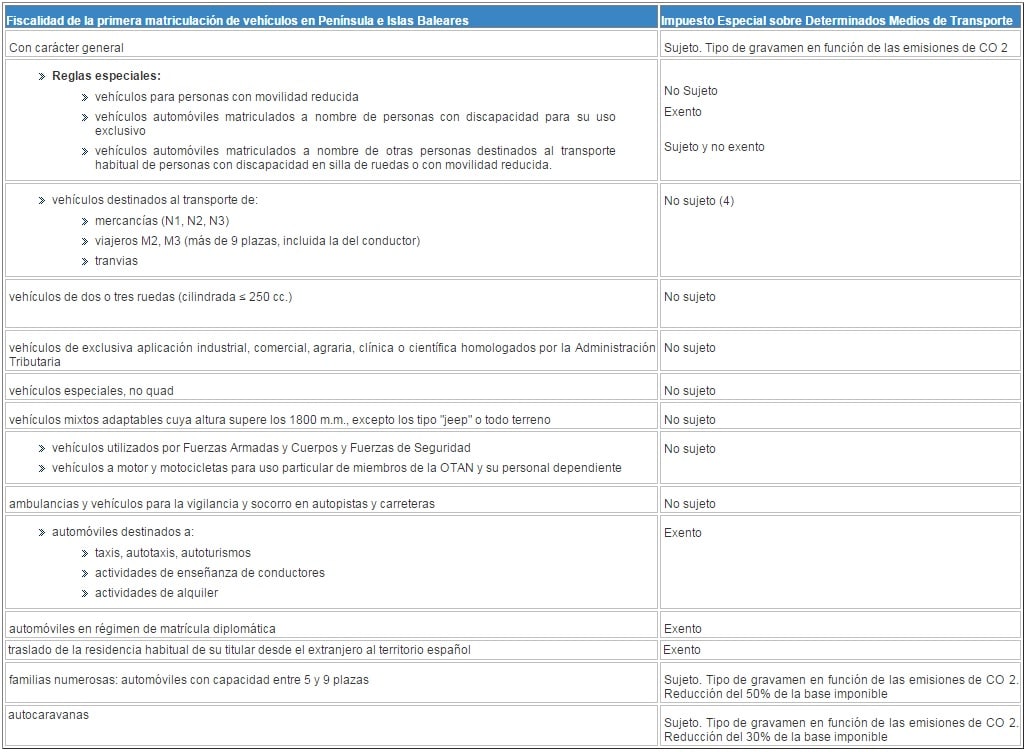
Task: Click the 'Reglas especiales:' heading
Action: click(x=106, y=76)
